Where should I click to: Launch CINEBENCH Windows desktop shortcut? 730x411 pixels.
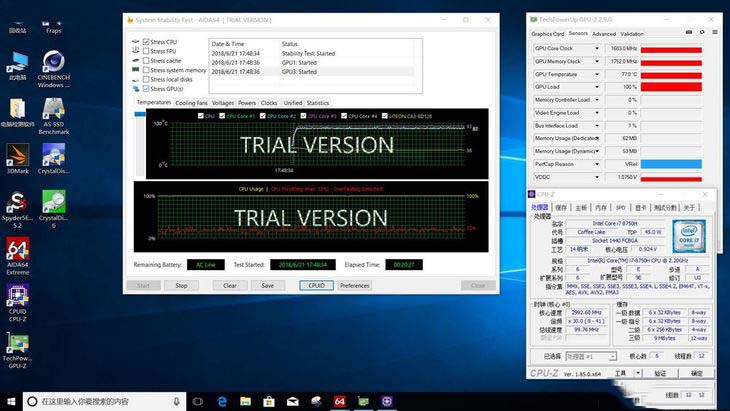click(54, 69)
